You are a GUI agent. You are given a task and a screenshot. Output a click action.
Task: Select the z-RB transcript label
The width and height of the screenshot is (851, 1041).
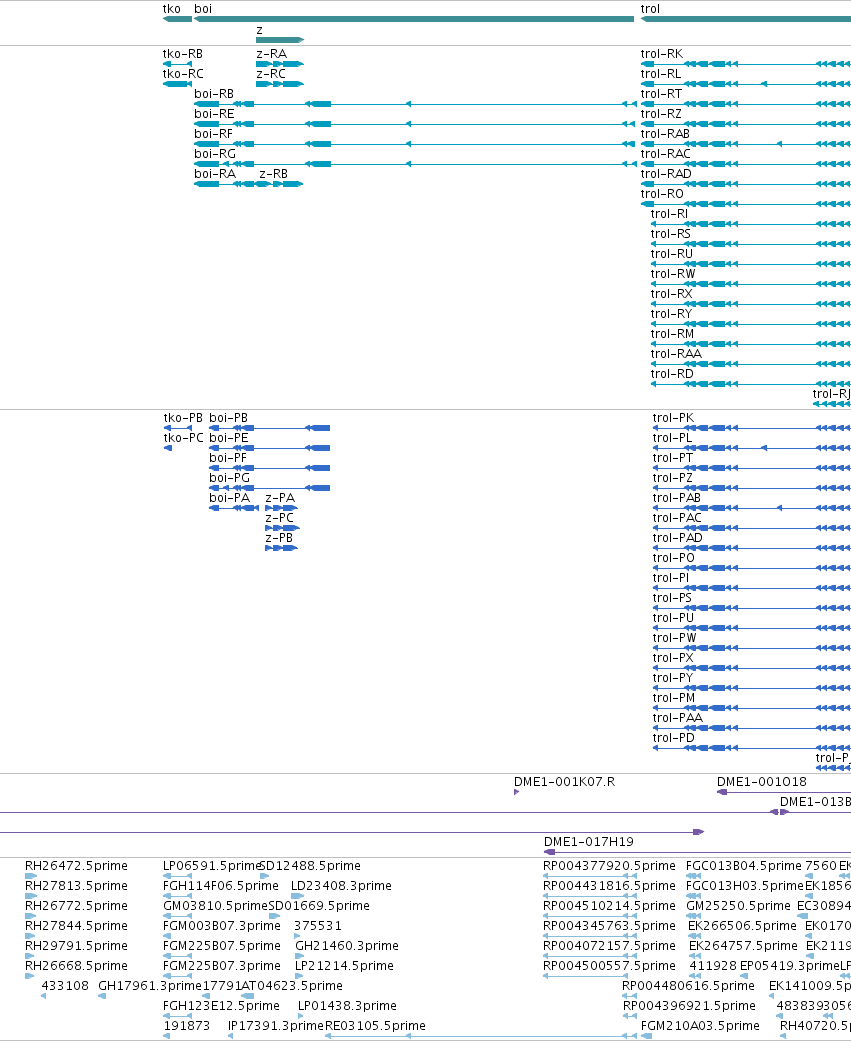273,173
